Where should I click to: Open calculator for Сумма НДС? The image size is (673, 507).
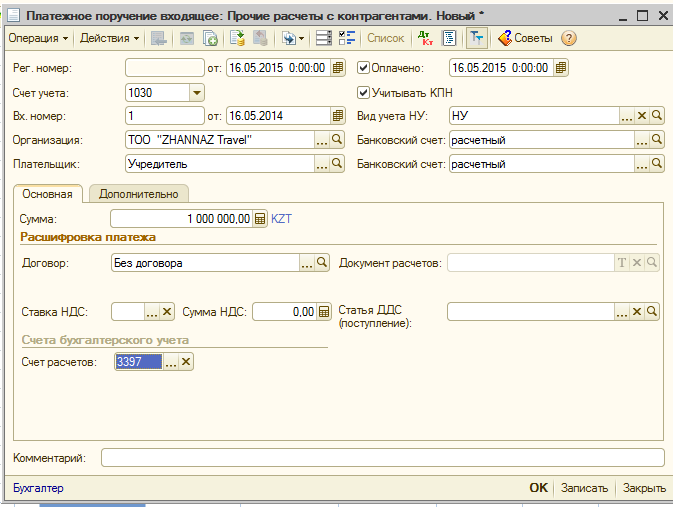pos(324,312)
